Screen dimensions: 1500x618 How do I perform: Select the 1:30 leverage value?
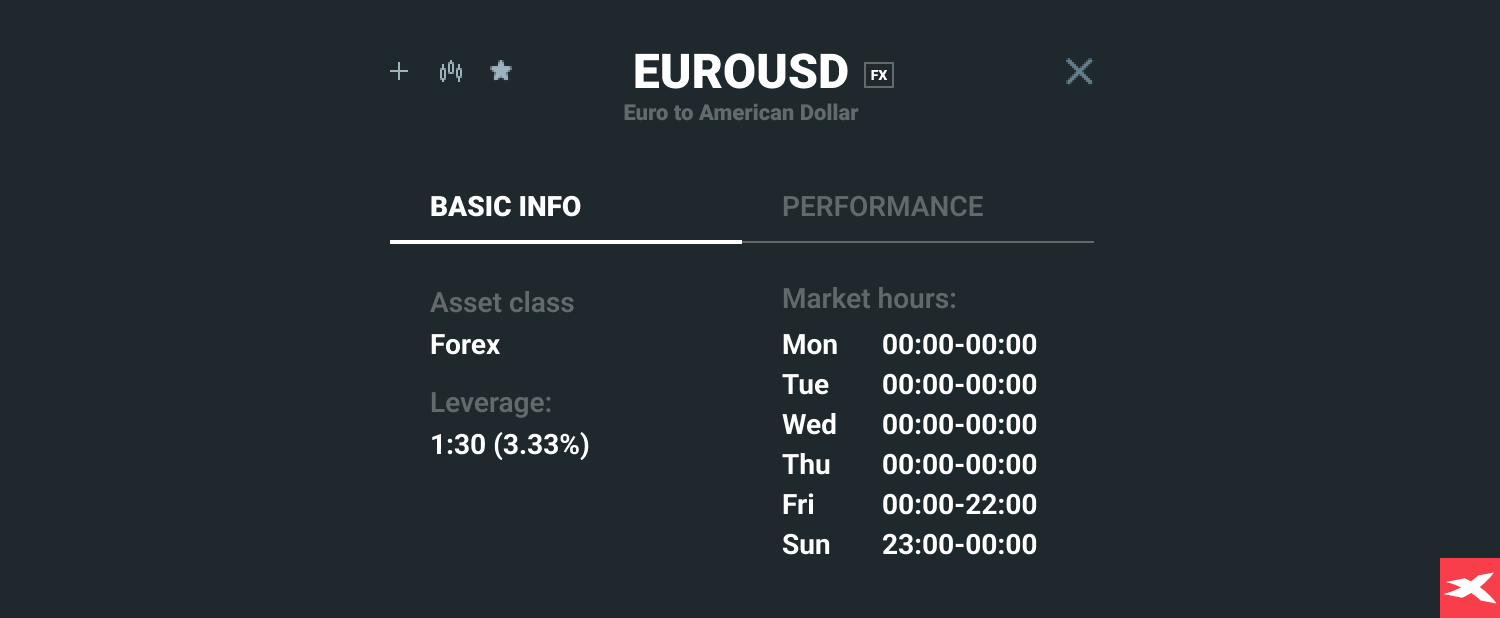point(511,444)
